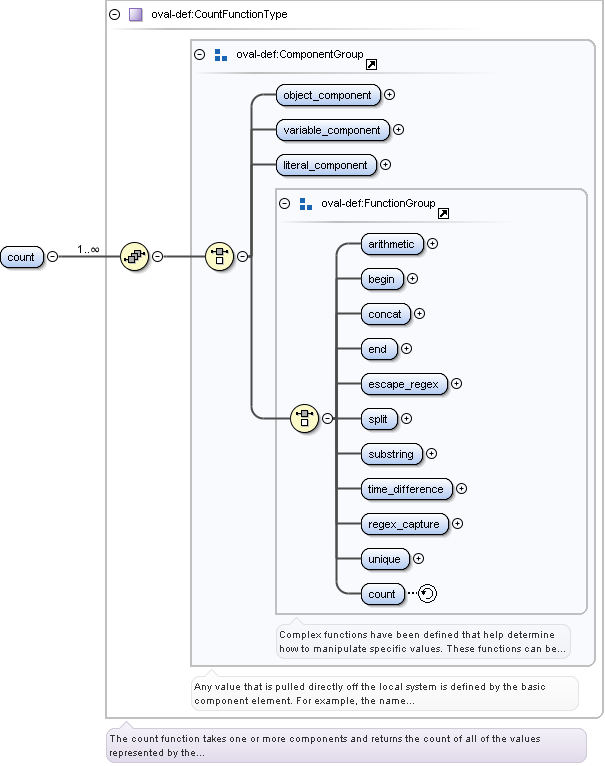Select the regex_capture element node
Screen dimensions: 605x766
pos(405,524)
